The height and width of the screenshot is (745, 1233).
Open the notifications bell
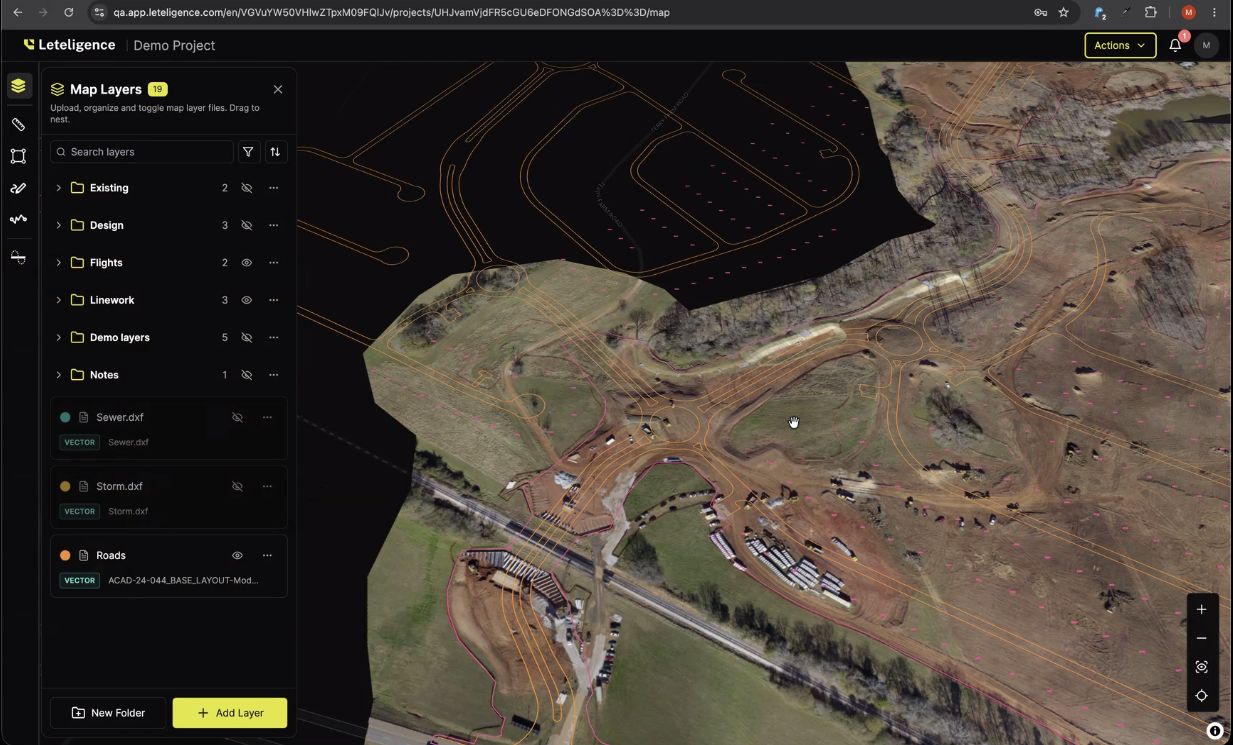click(1175, 45)
